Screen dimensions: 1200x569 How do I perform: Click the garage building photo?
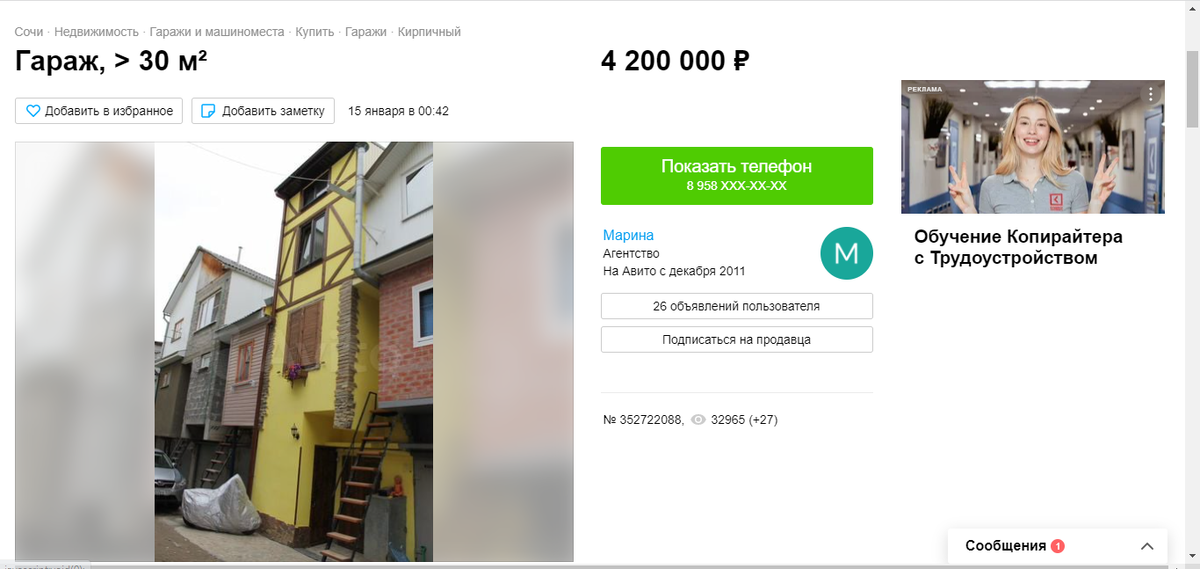tap(294, 351)
